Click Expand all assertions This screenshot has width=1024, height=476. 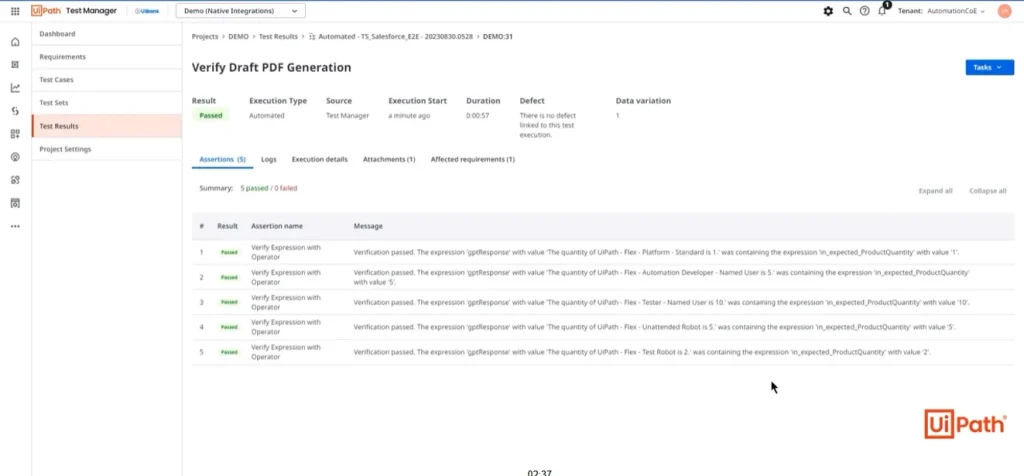pos(935,191)
